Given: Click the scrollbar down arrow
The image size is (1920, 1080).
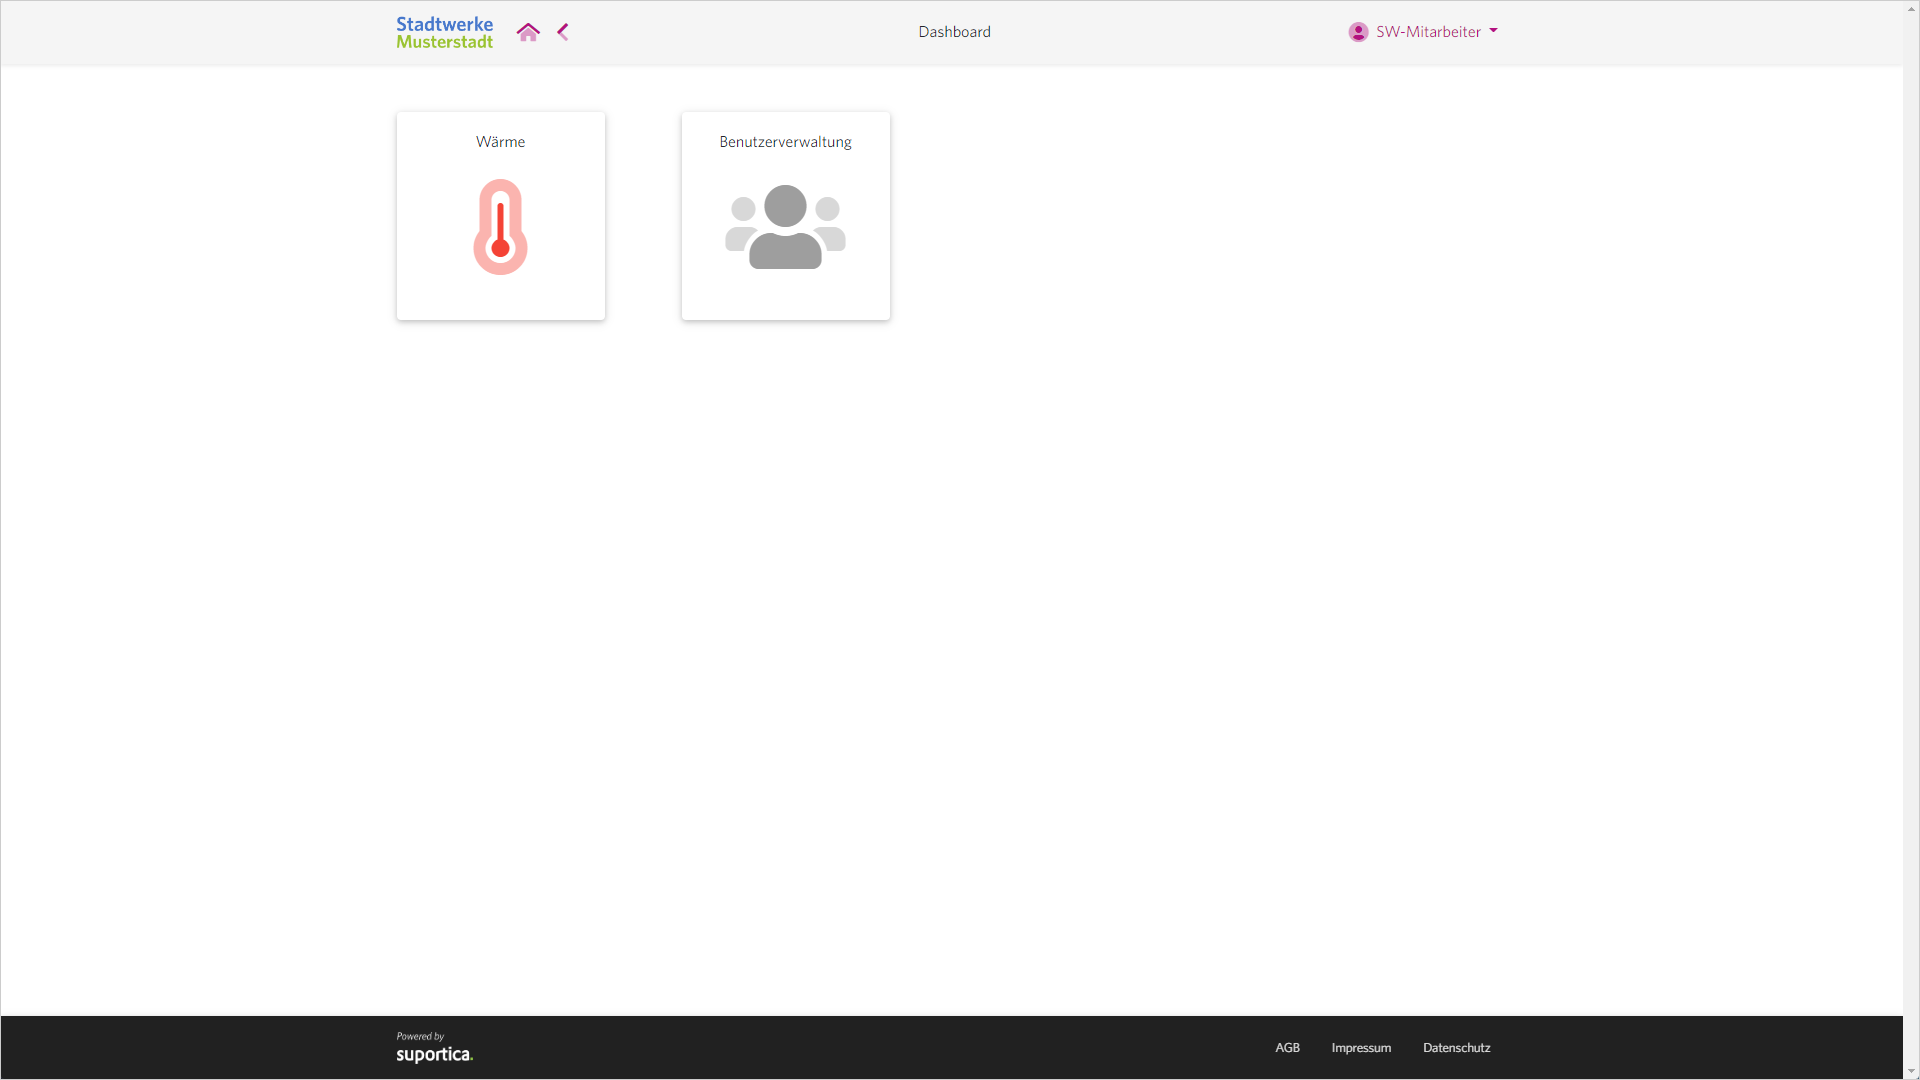Looking at the screenshot, I should pos(1911,1072).
